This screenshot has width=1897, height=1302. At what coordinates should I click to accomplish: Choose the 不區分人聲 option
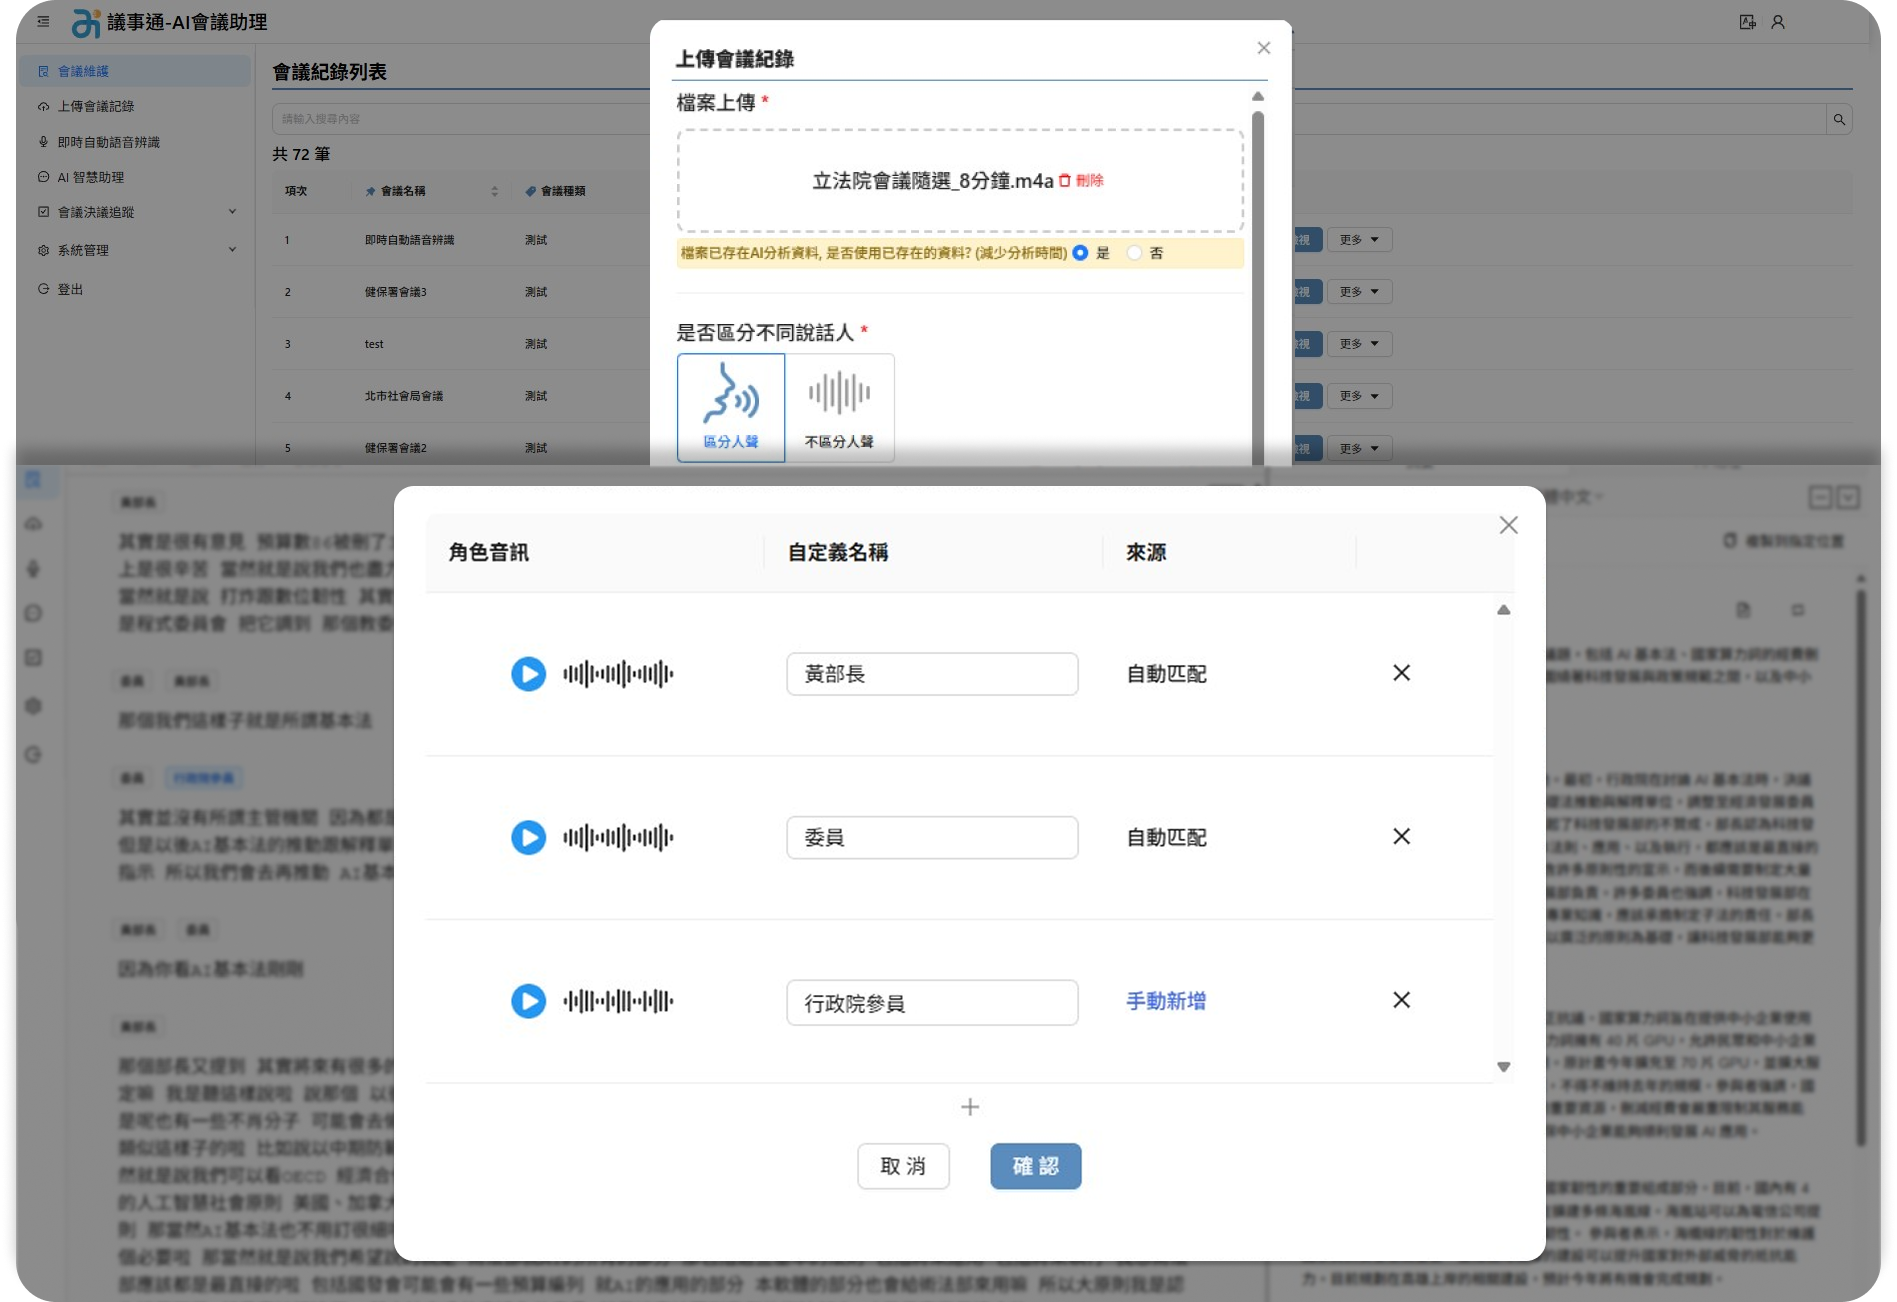coord(839,408)
